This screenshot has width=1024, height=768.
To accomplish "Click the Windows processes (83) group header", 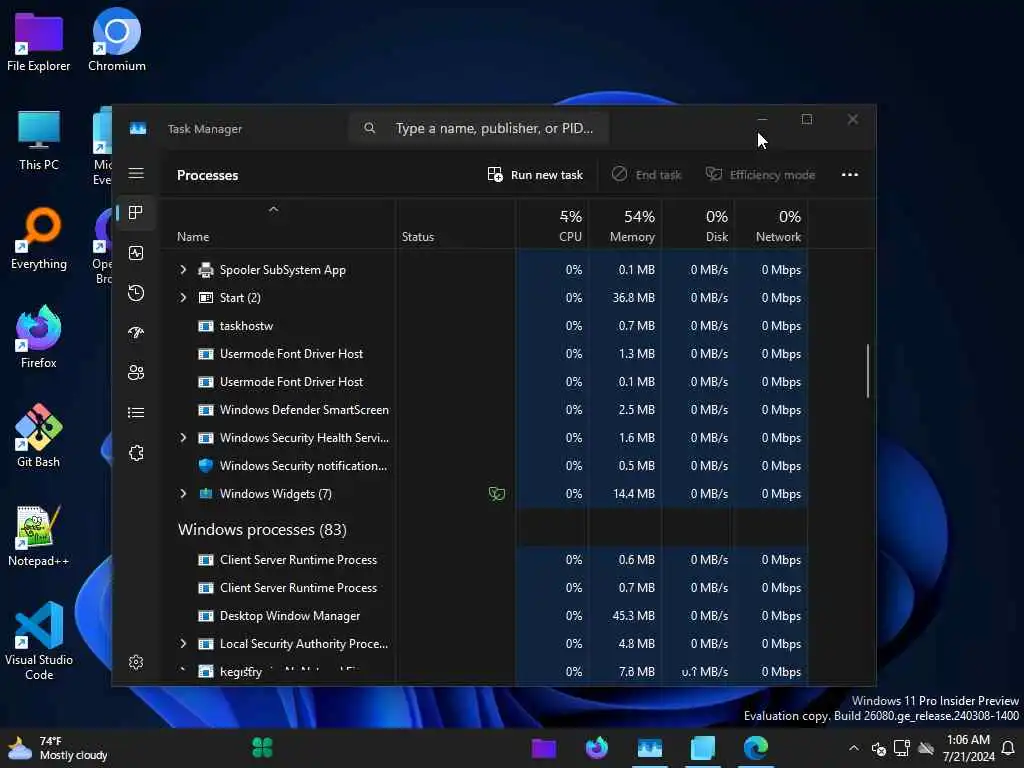I will 263,530.
